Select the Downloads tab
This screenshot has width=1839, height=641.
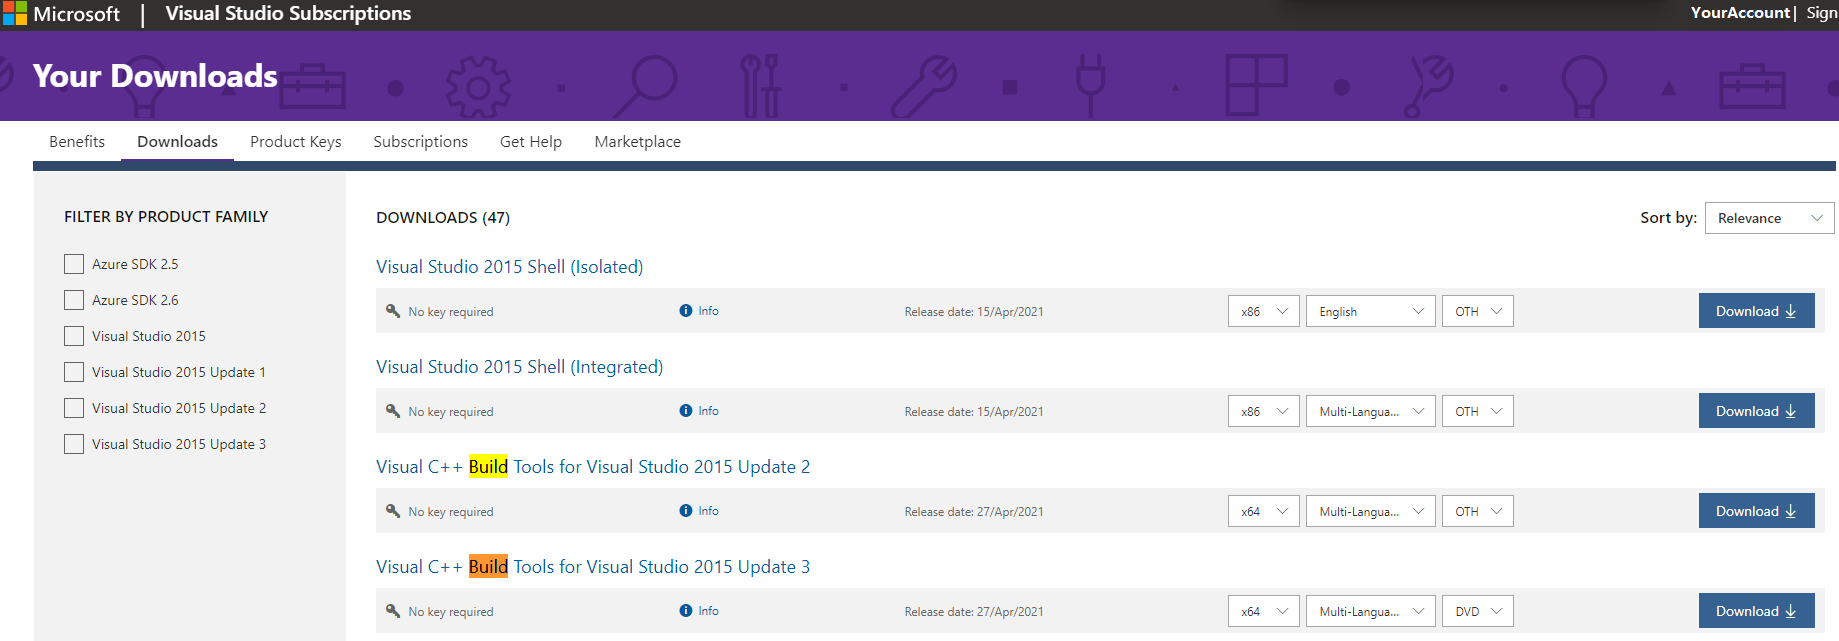[x=177, y=142]
